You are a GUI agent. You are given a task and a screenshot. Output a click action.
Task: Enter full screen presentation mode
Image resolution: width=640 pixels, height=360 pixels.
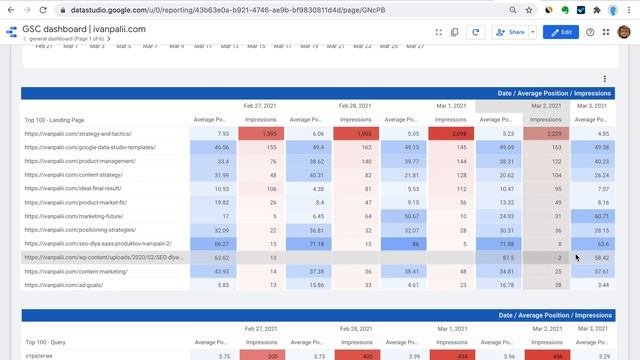(x=439, y=32)
